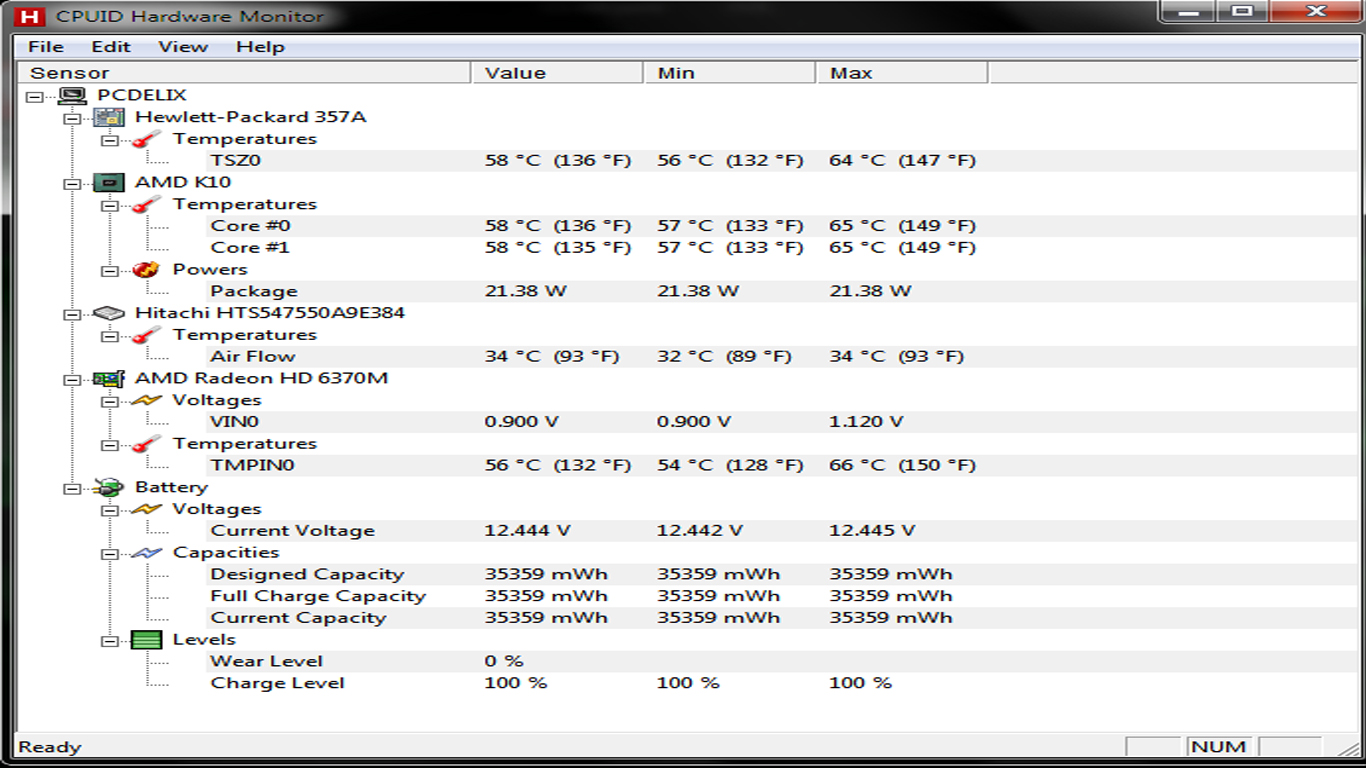Click the Hewlett-Packard 357A motherboard icon
The image size is (1366, 768).
[108, 117]
